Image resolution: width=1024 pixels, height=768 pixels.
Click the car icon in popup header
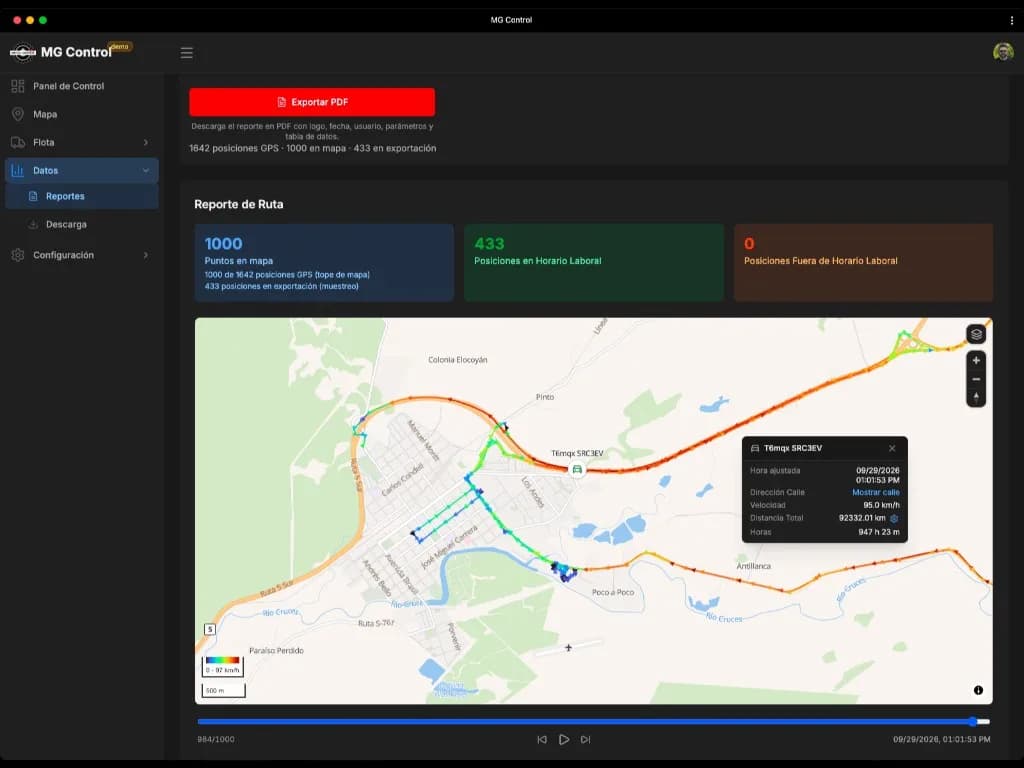755,448
